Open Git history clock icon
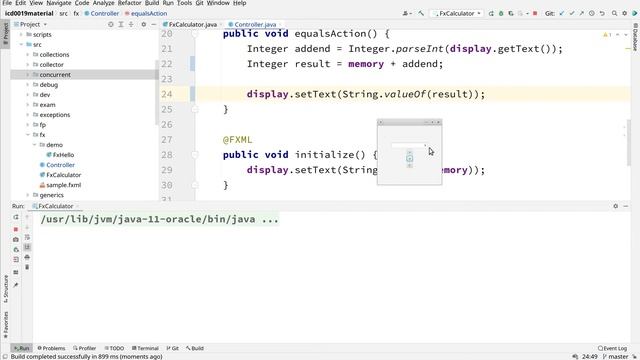Viewport: 640px width, 360px height. pos(592,13)
